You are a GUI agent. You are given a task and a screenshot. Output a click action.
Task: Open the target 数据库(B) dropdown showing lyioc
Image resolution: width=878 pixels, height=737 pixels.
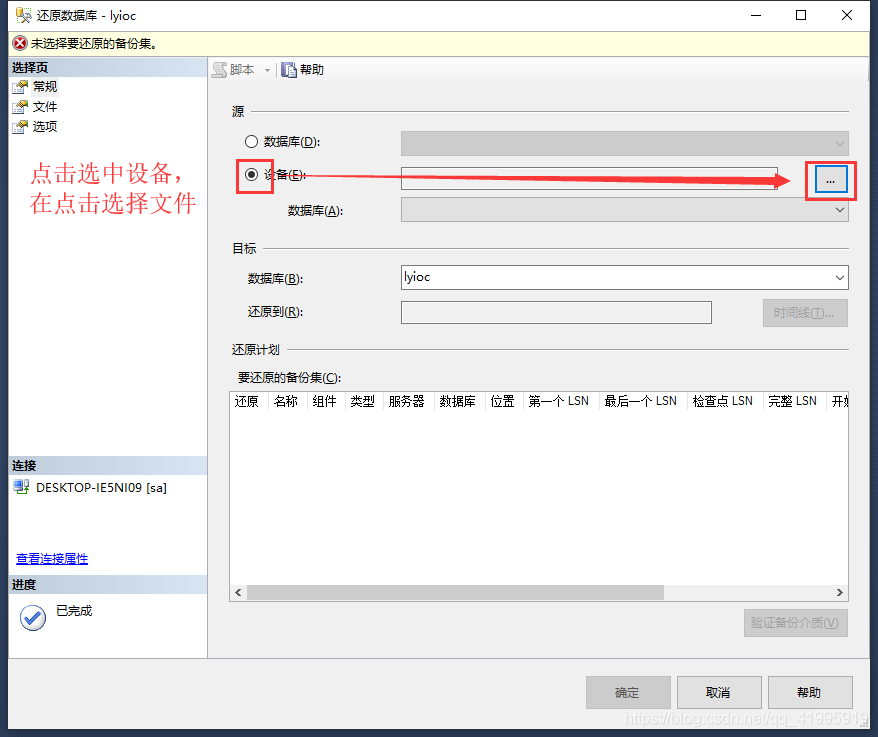[x=840, y=277]
